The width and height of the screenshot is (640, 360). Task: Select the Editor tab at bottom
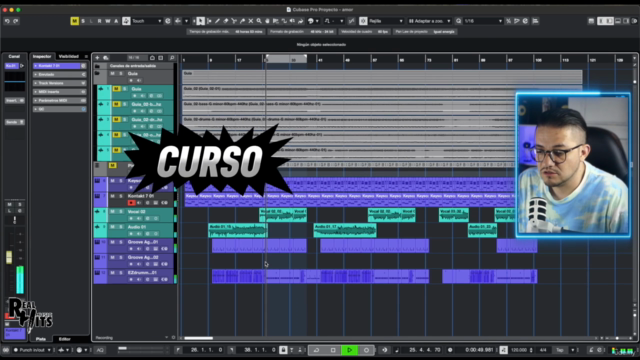click(64, 339)
